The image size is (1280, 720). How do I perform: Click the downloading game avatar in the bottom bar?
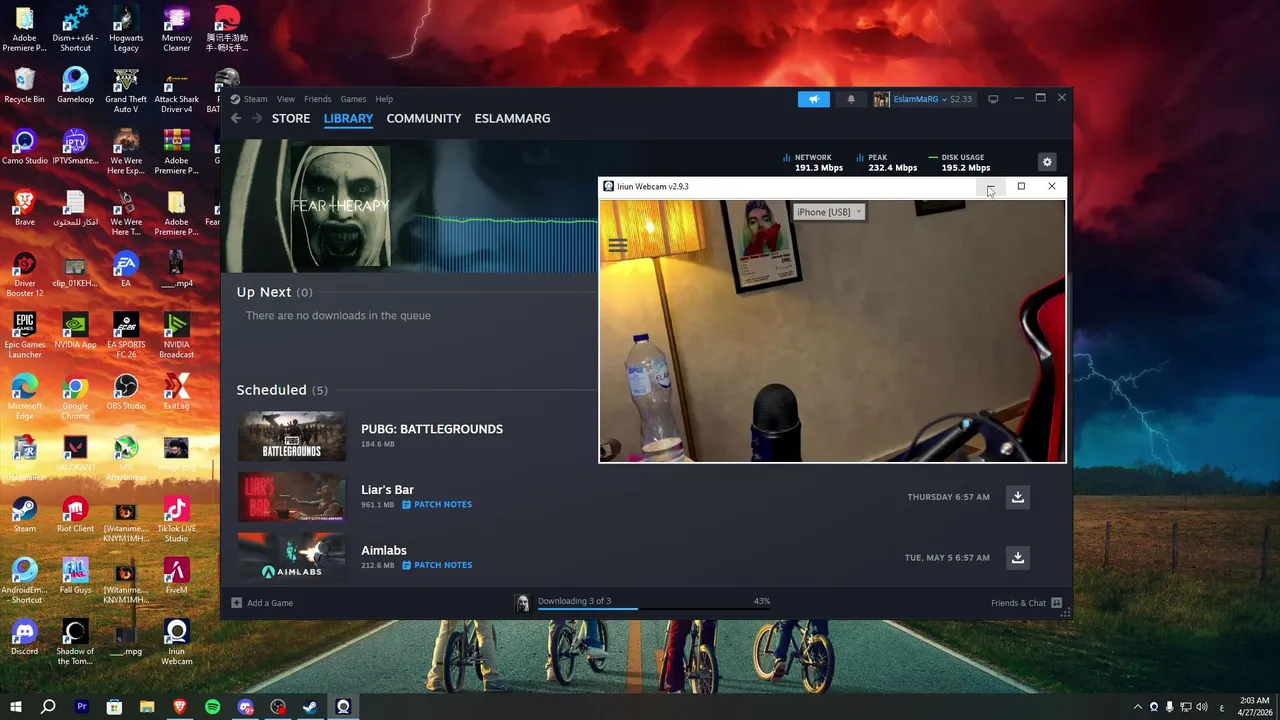pyautogui.click(x=522, y=603)
